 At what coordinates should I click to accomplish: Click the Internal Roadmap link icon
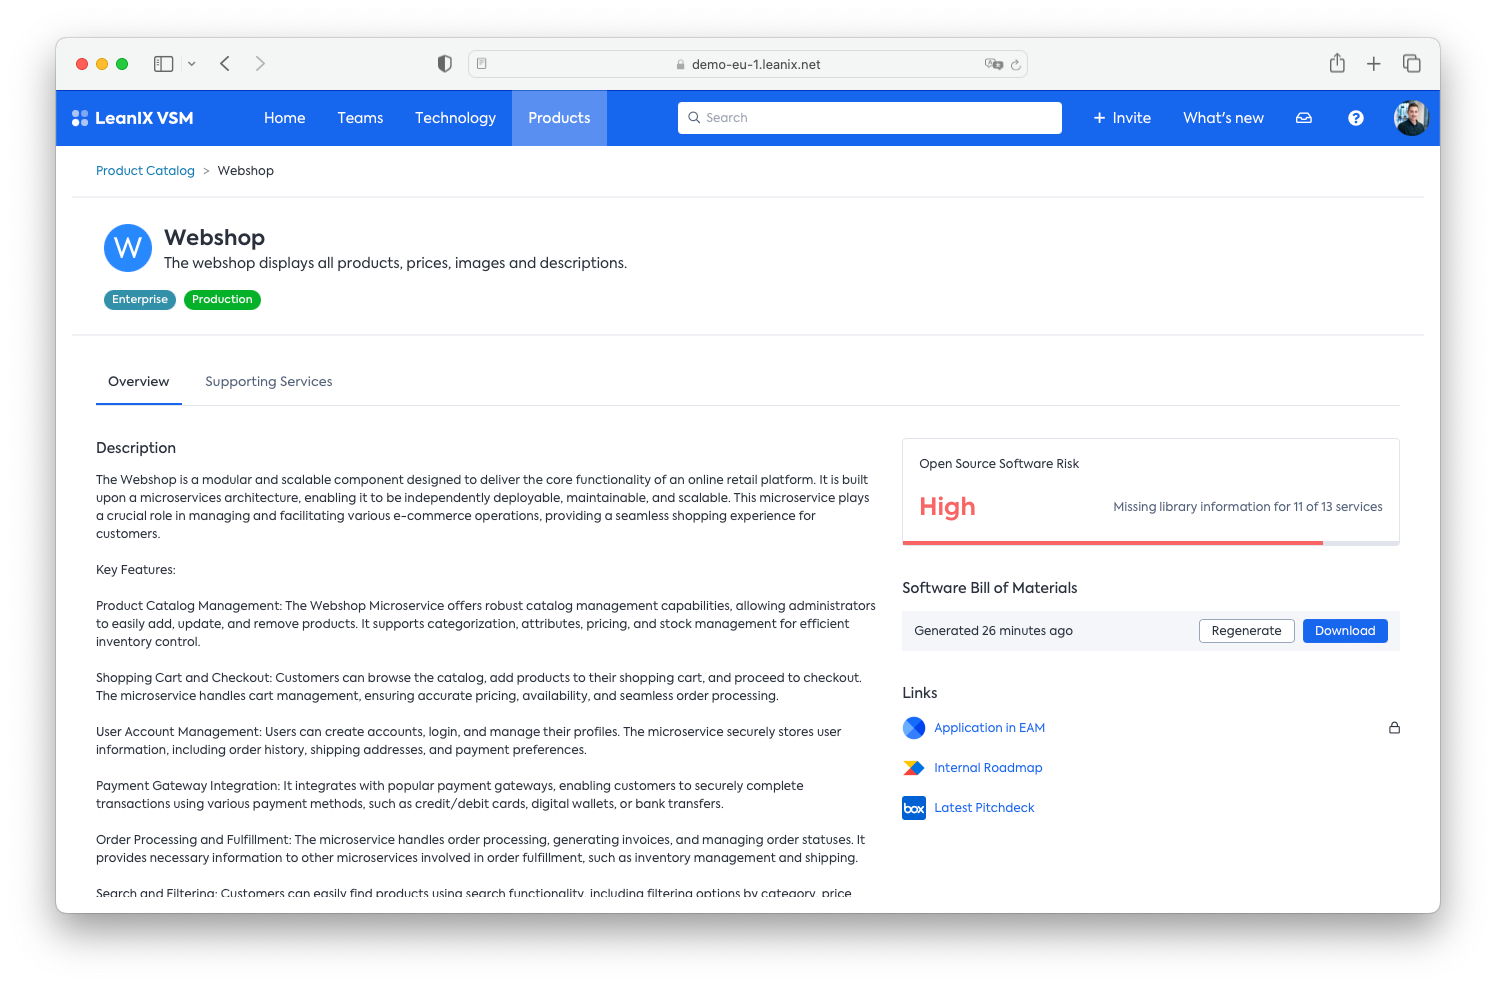pos(914,768)
